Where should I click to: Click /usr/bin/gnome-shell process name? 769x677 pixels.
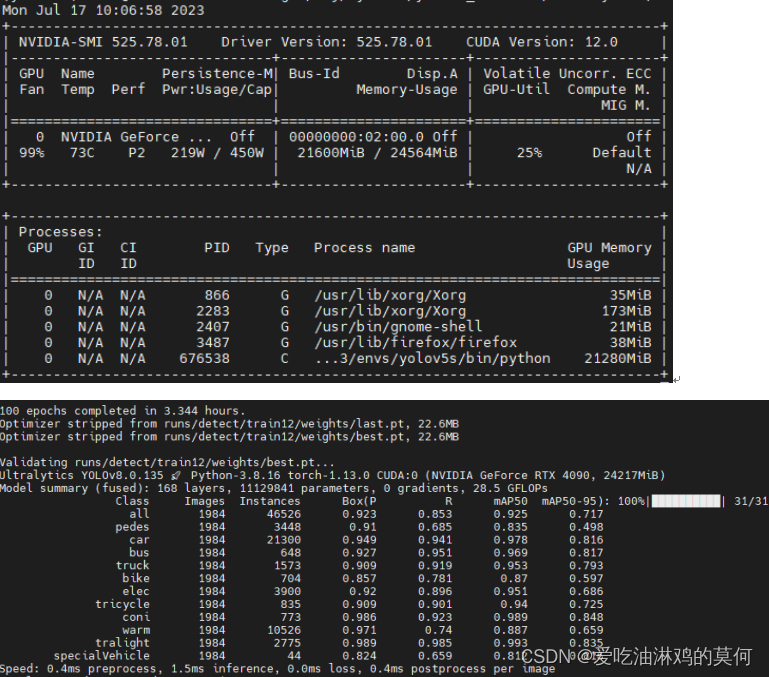(x=398, y=327)
